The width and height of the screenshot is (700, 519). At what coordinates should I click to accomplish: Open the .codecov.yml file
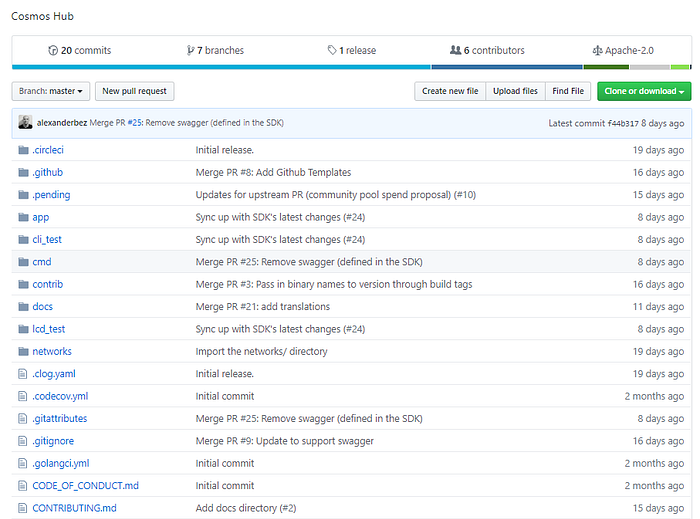60,396
